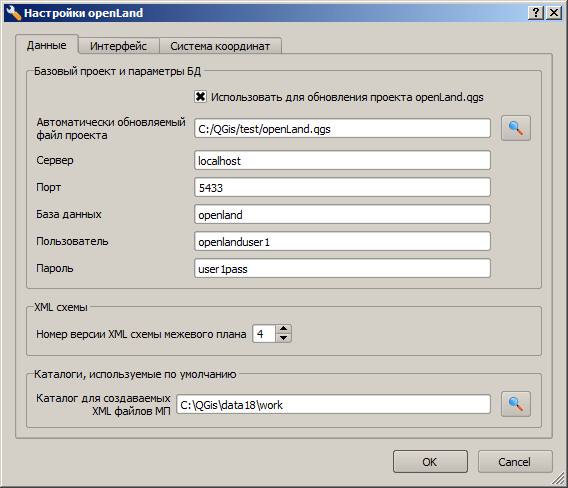Screen dimensions: 568x488
Task: Click the 'Базовый проект и параметры БД' group title
Action: [117, 71]
